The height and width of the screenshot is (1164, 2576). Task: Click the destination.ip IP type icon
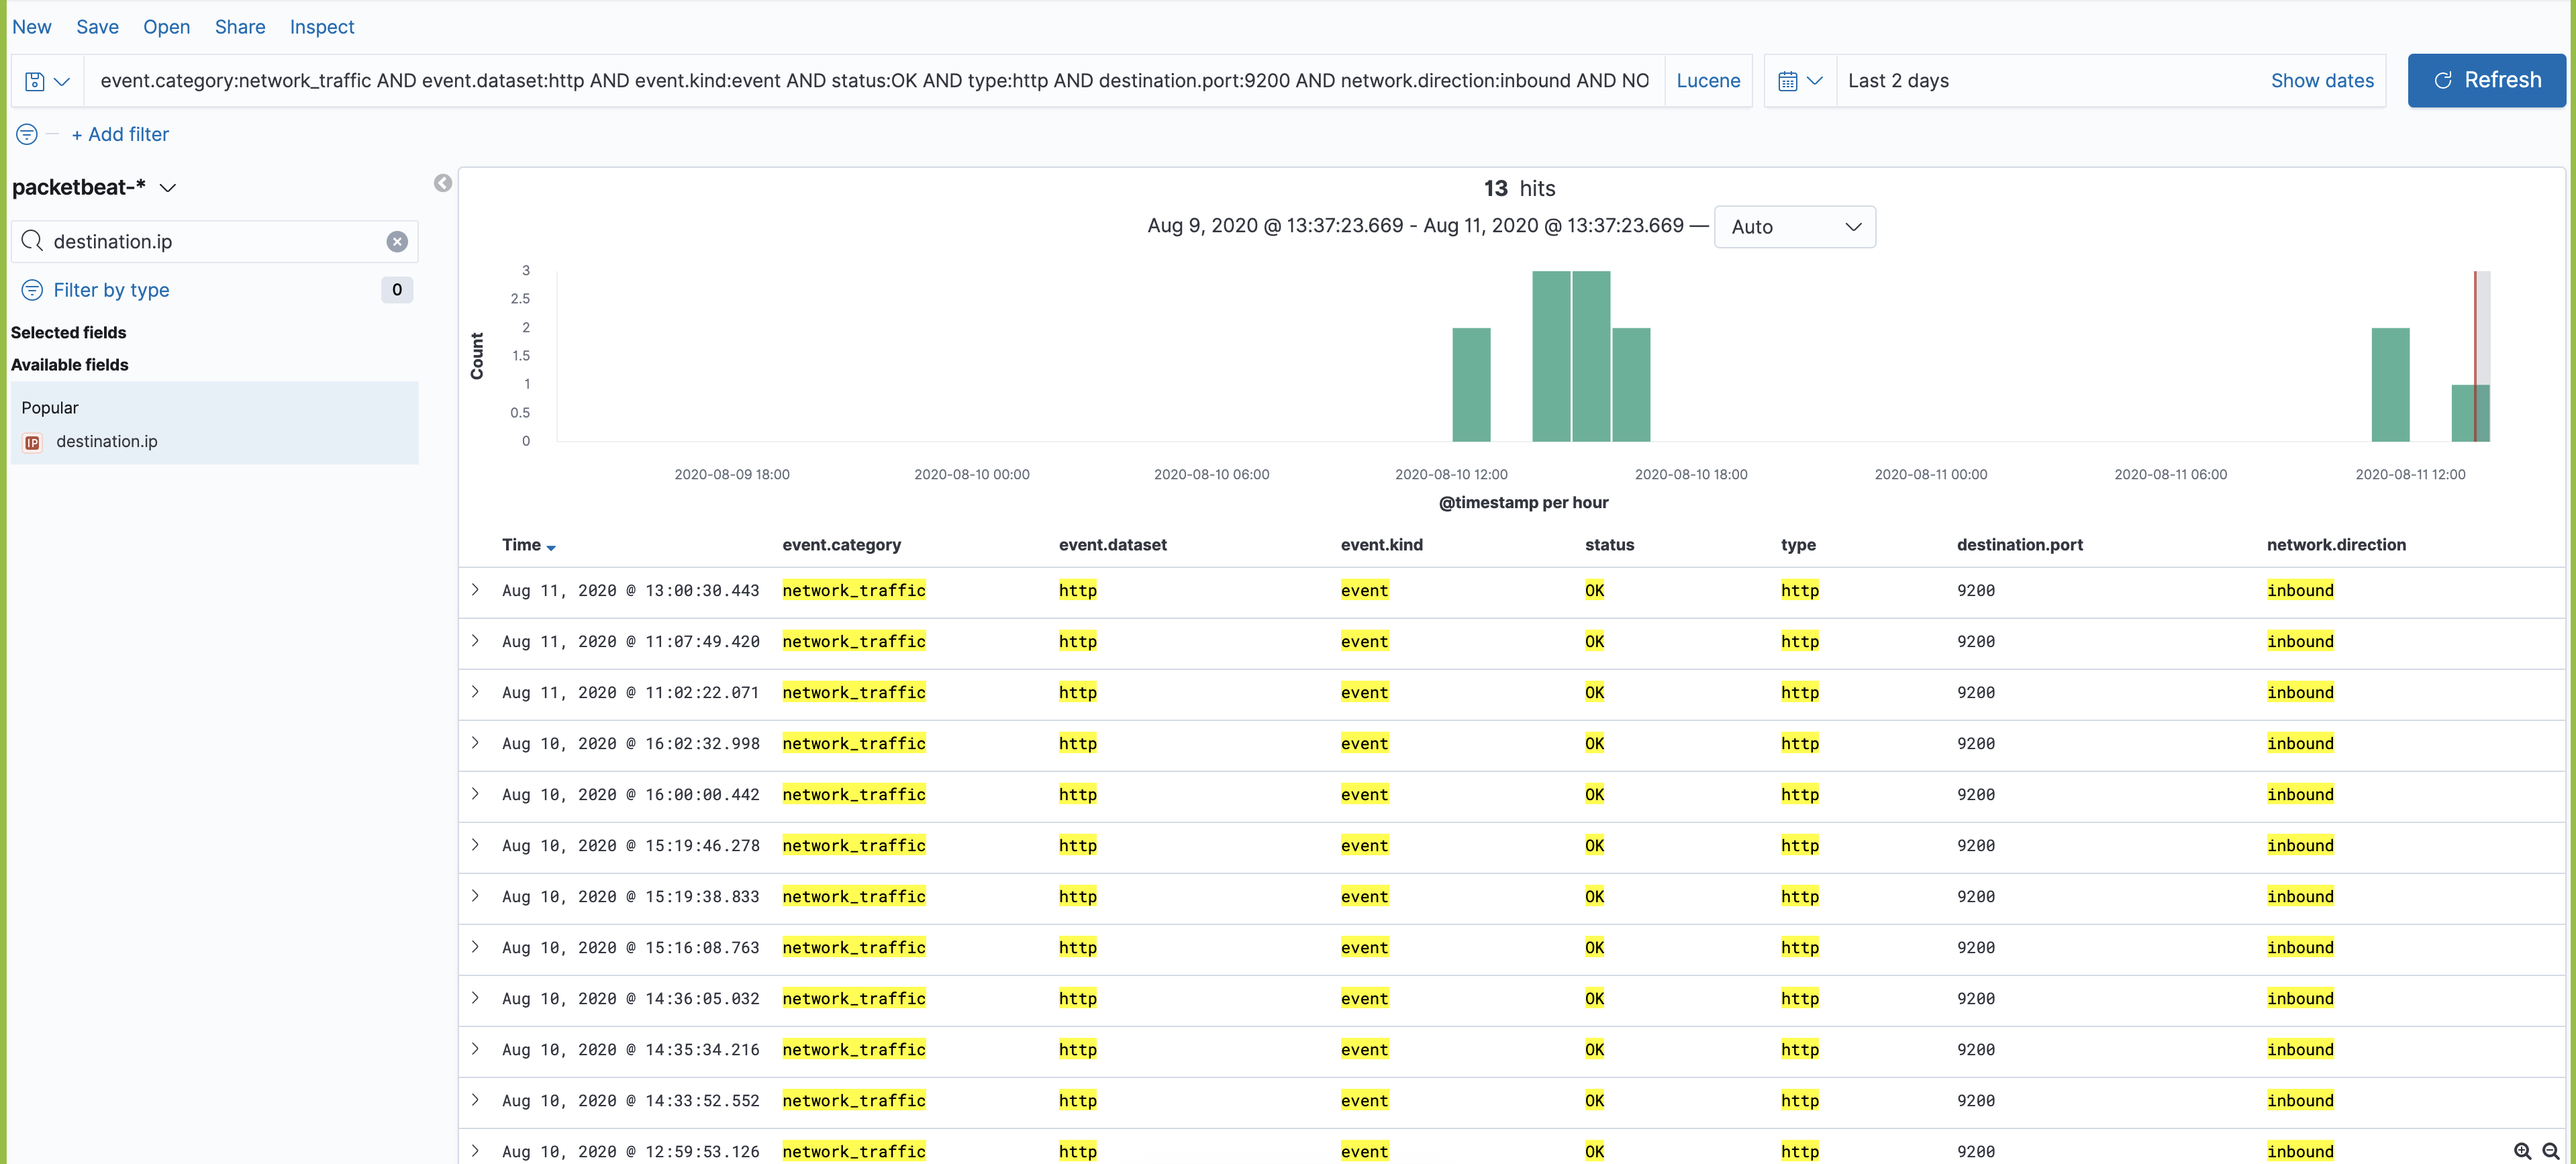point(32,442)
